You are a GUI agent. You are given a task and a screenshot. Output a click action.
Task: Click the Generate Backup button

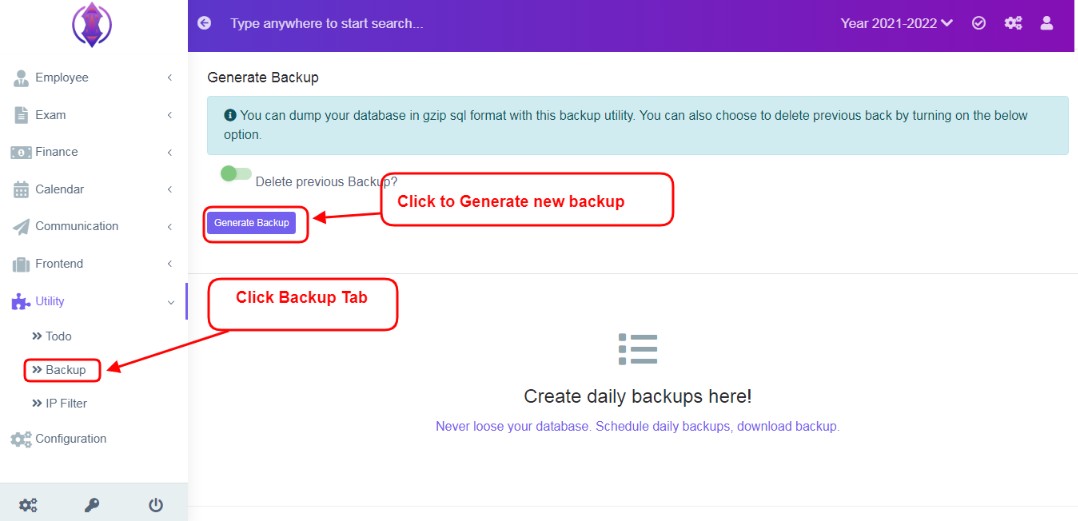[x=252, y=223]
